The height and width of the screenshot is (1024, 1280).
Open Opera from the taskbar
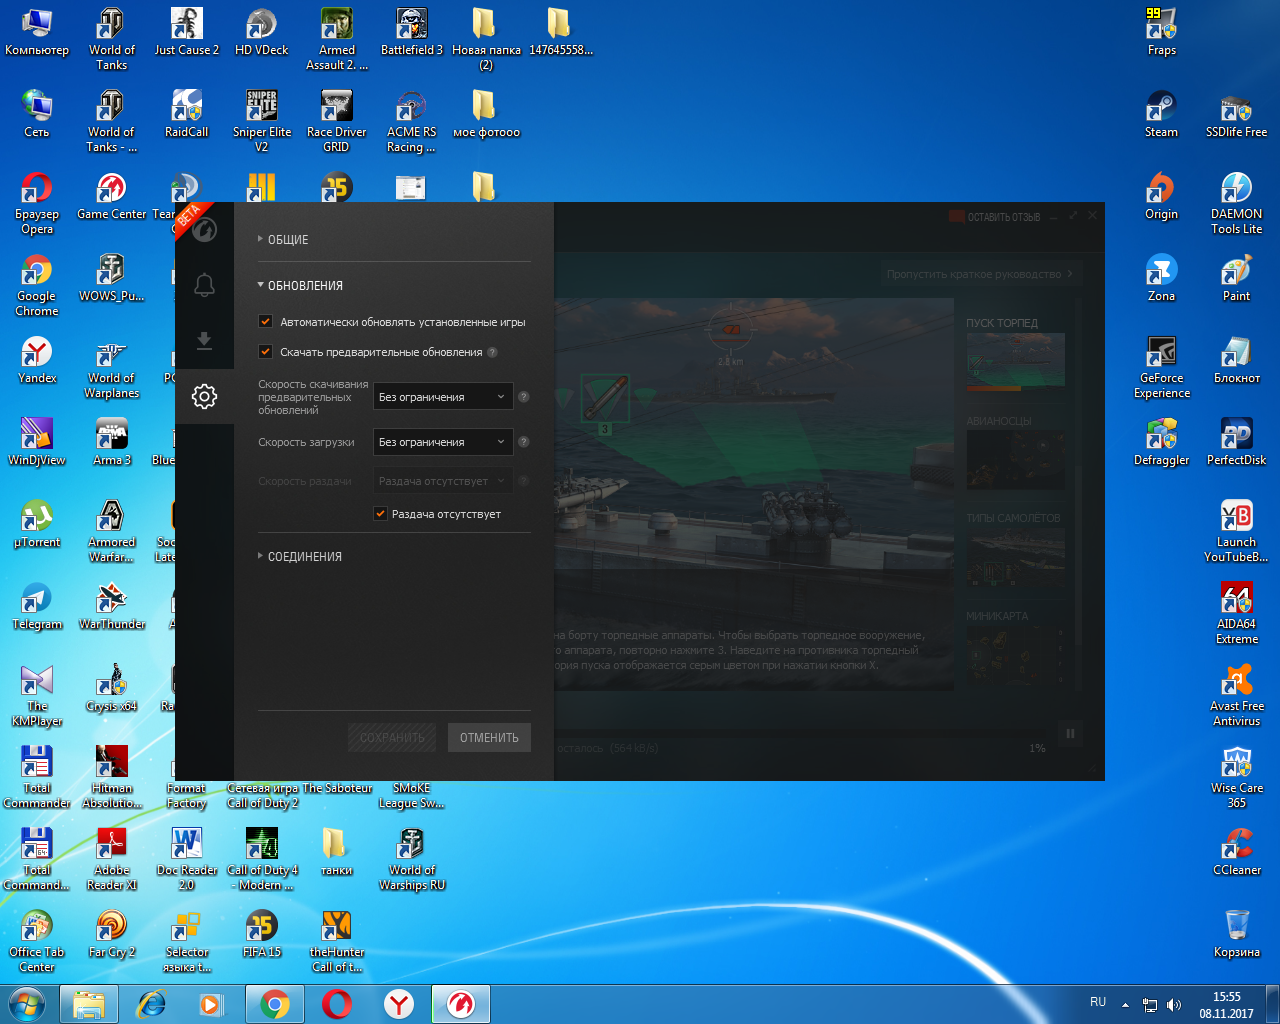(x=337, y=1004)
